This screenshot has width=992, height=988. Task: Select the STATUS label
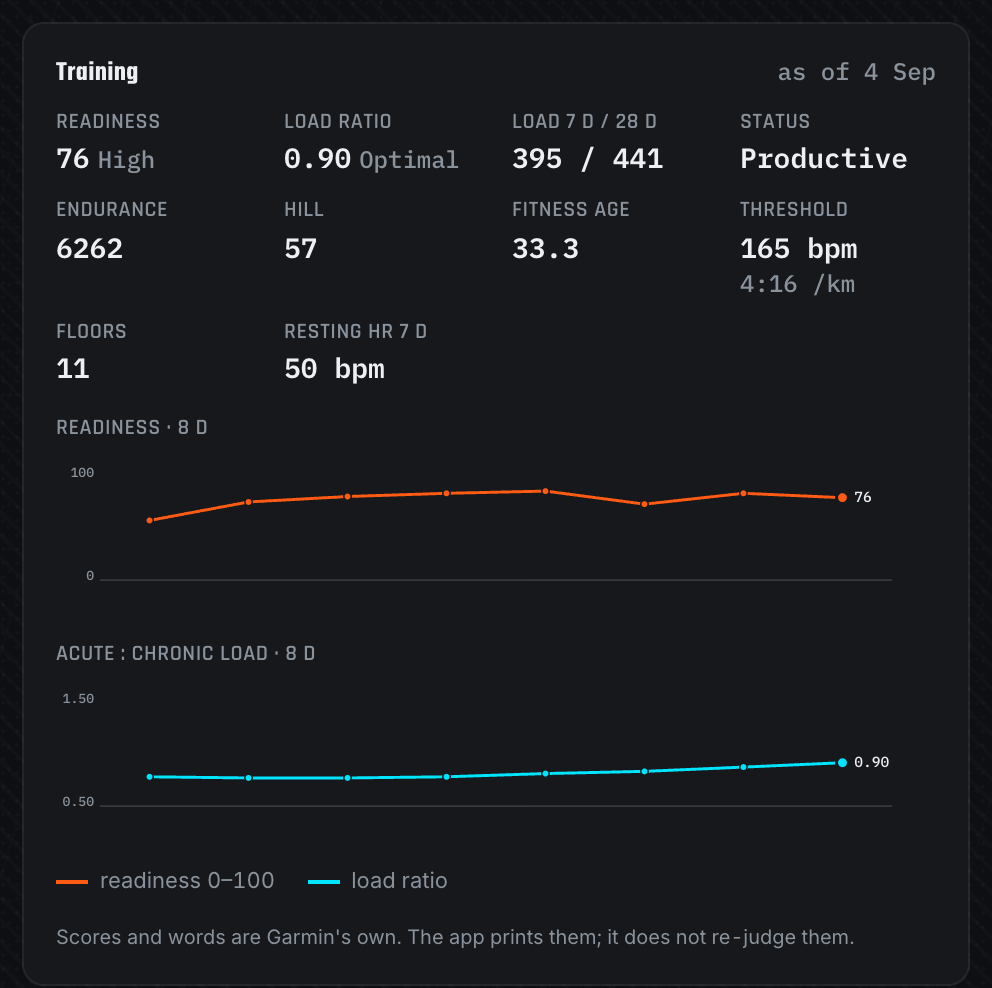tap(775, 121)
